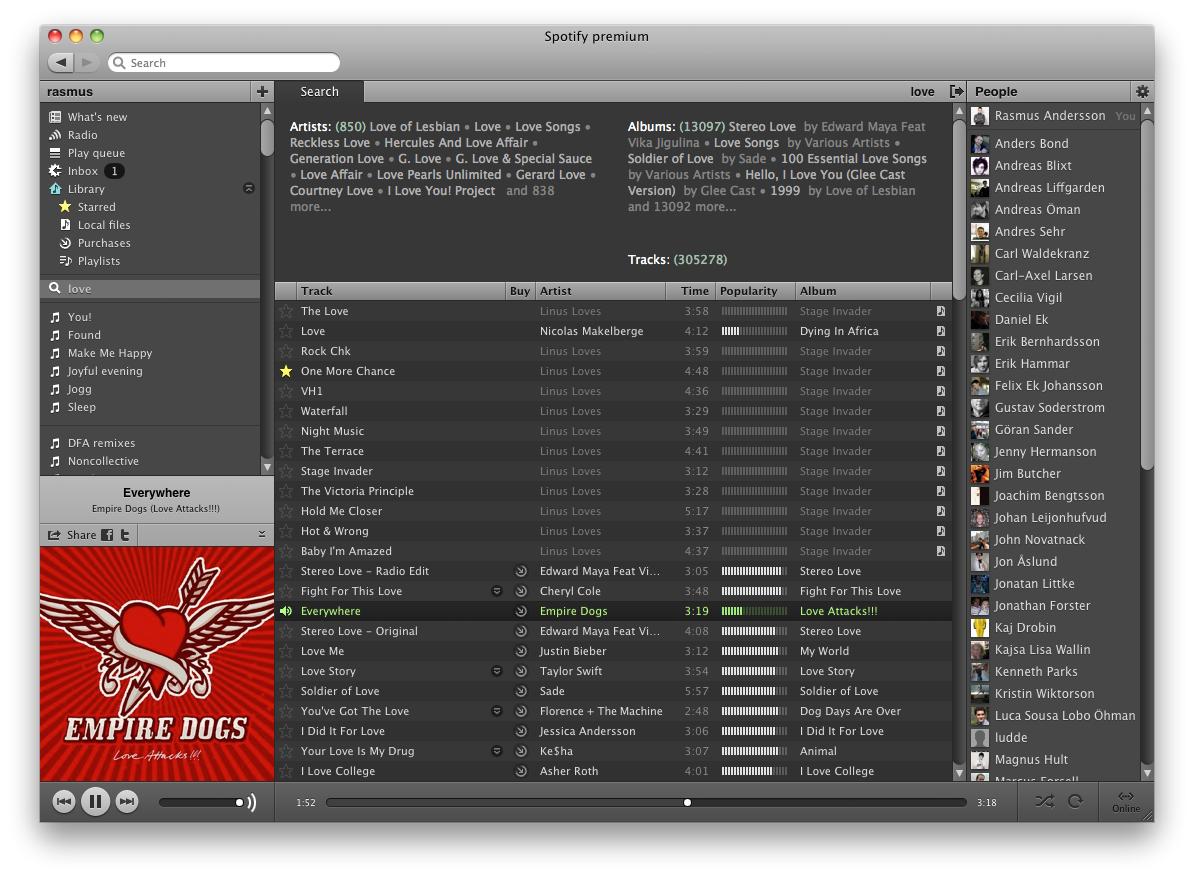1194x877 pixels.
Task: Collapse the Library section in sidebar
Action: tap(249, 189)
